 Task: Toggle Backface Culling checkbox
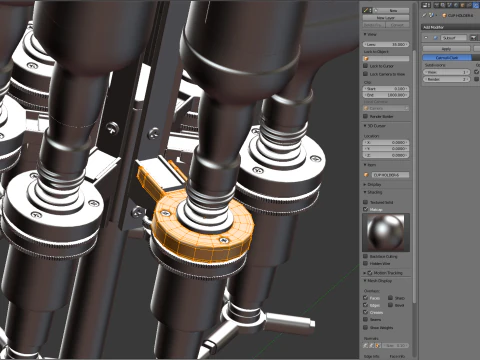[x=366, y=256]
